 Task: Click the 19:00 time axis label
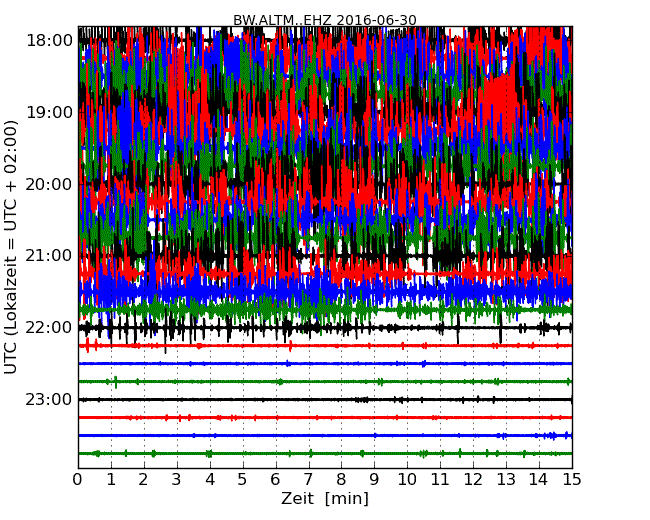click(x=49, y=112)
